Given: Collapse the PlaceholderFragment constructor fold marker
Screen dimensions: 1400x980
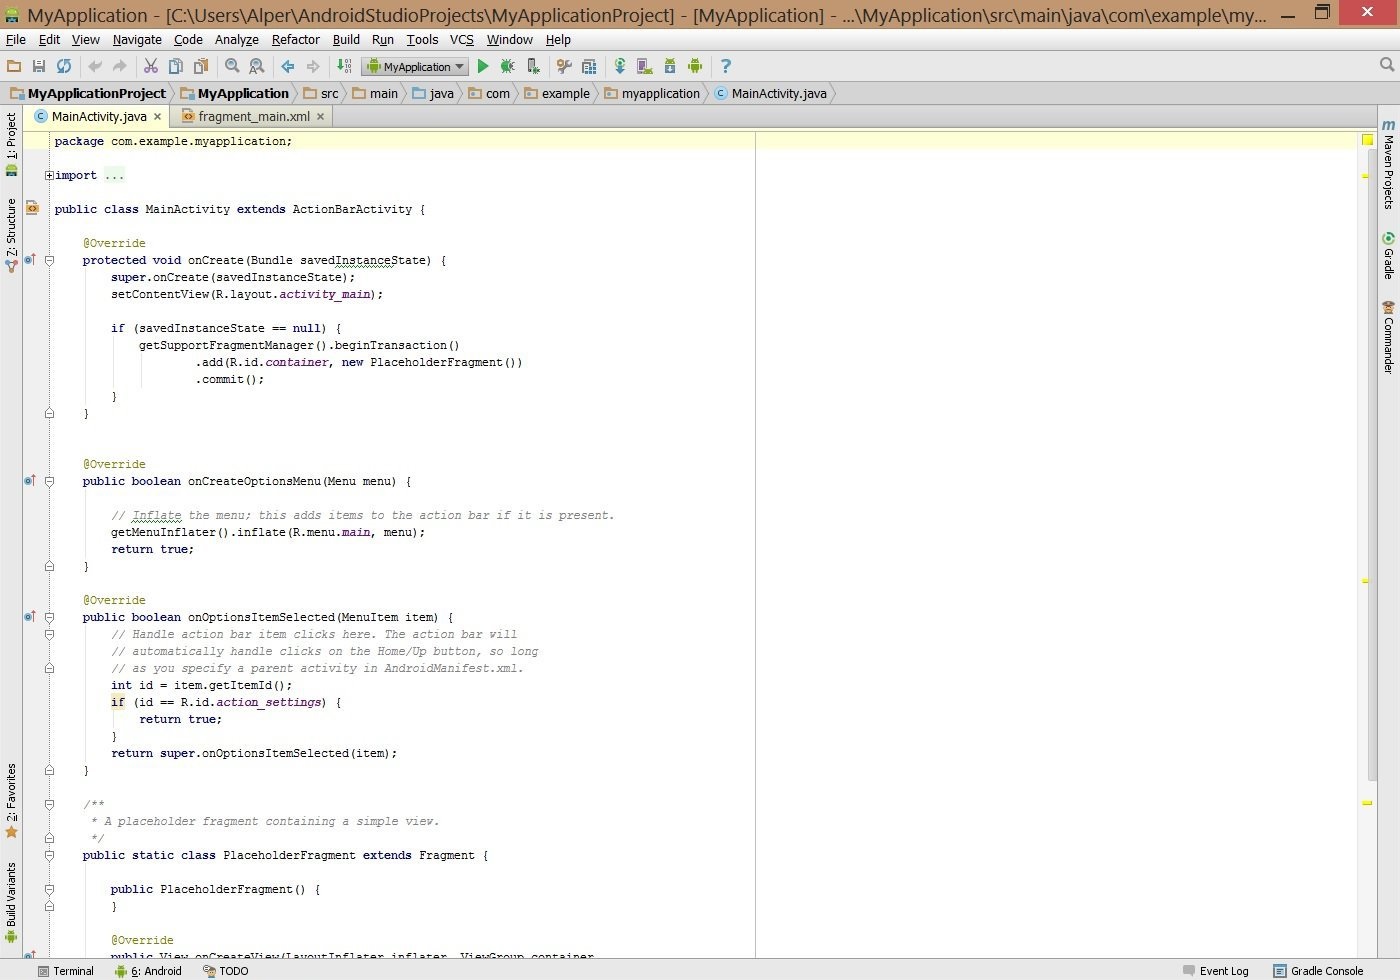Looking at the screenshot, I should tap(49, 889).
